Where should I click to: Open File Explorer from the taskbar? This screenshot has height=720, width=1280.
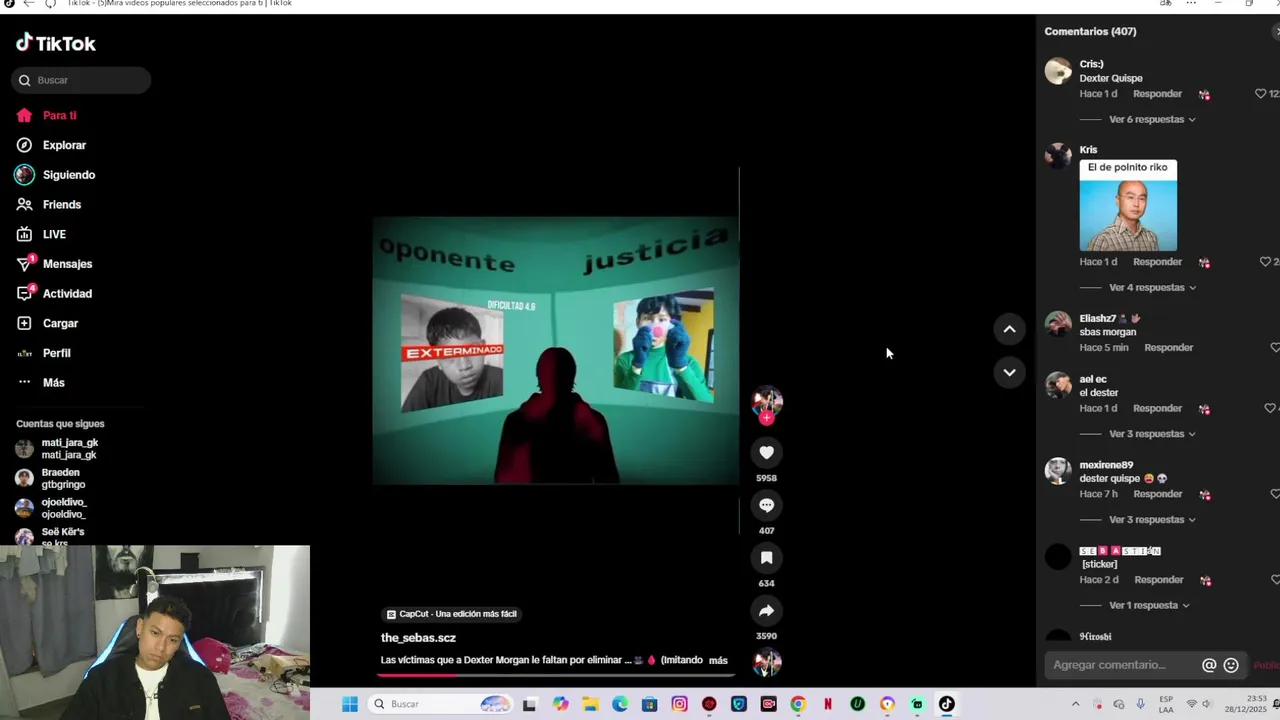point(590,704)
